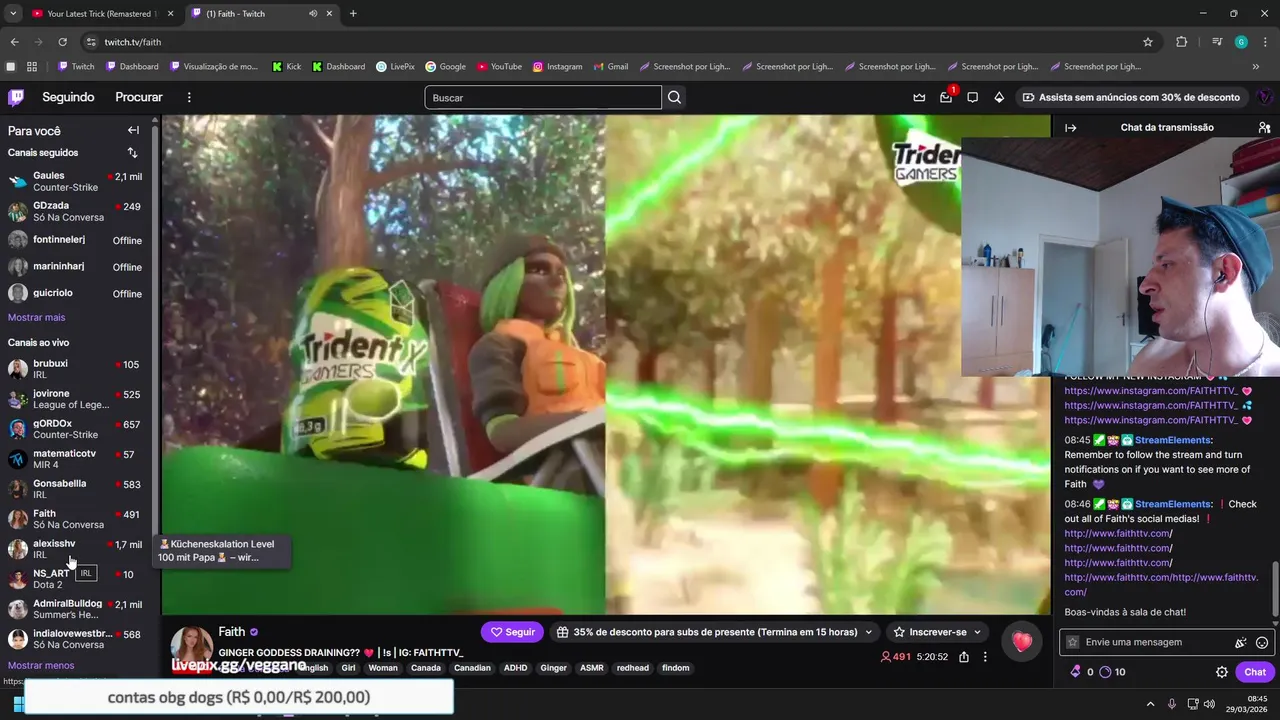Image resolution: width=1280 pixels, height=720 pixels.
Task: Open the Procurar navigation item
Action: coord(139,97)
